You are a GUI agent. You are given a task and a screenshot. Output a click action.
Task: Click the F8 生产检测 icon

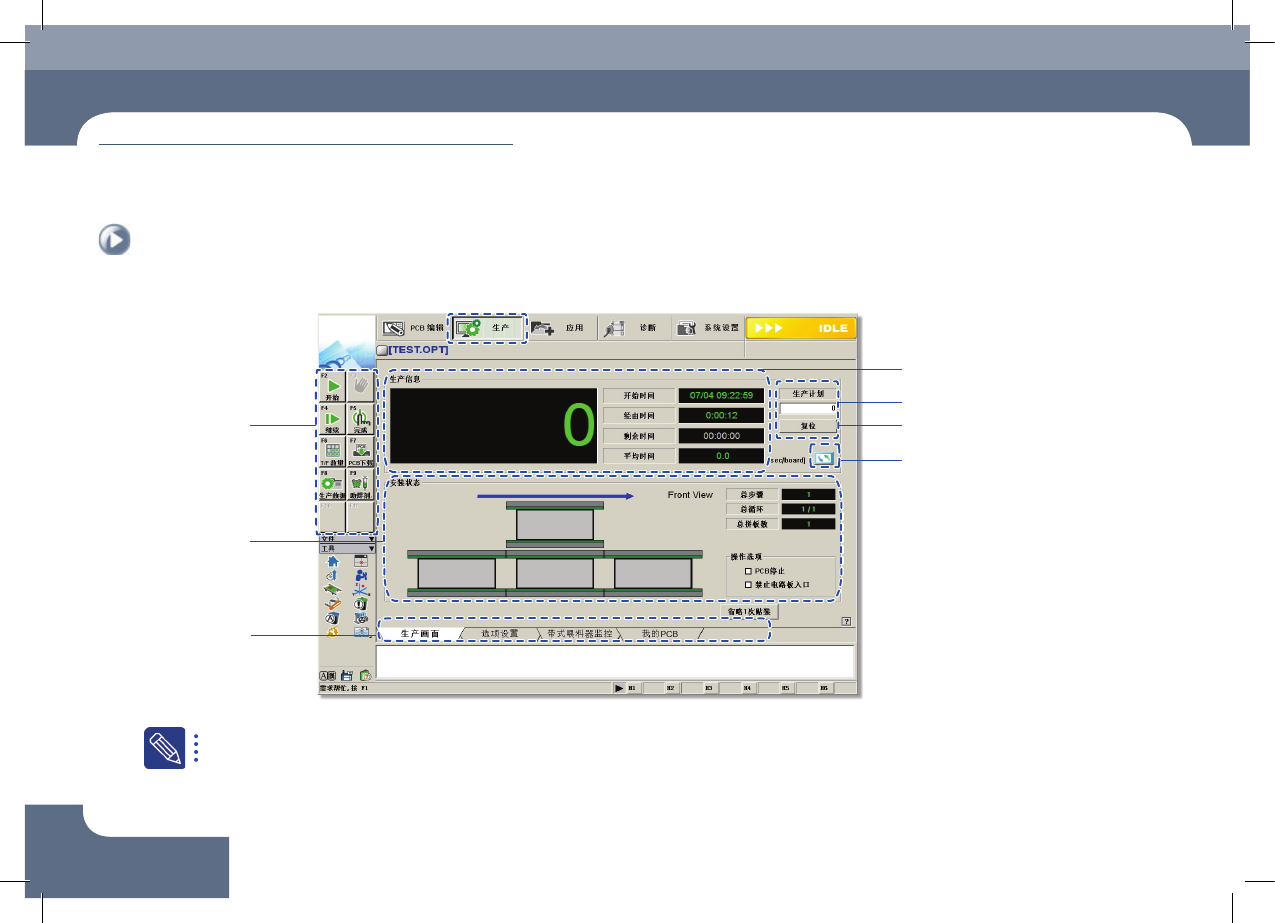click(x=333, y=484)
